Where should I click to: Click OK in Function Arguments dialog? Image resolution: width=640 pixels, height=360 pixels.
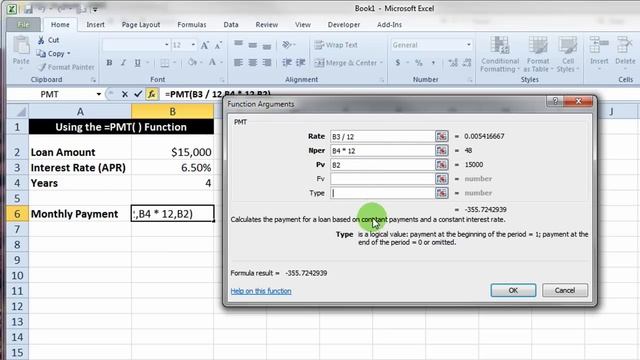(x=513, y=290)
